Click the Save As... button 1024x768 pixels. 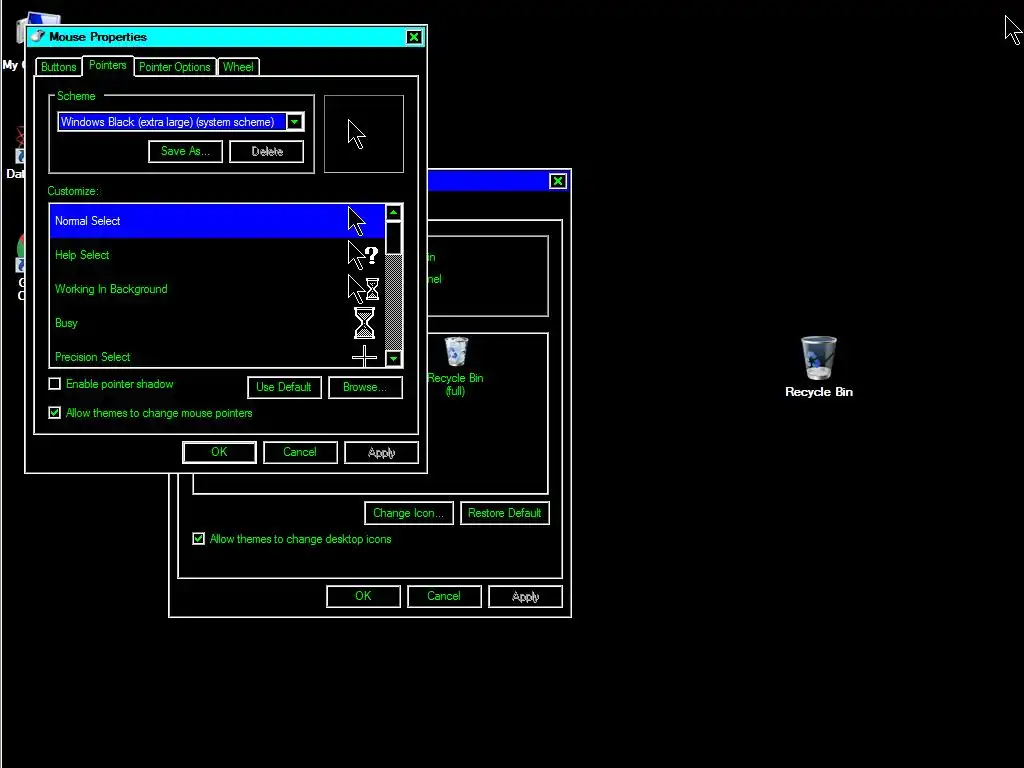185,151
